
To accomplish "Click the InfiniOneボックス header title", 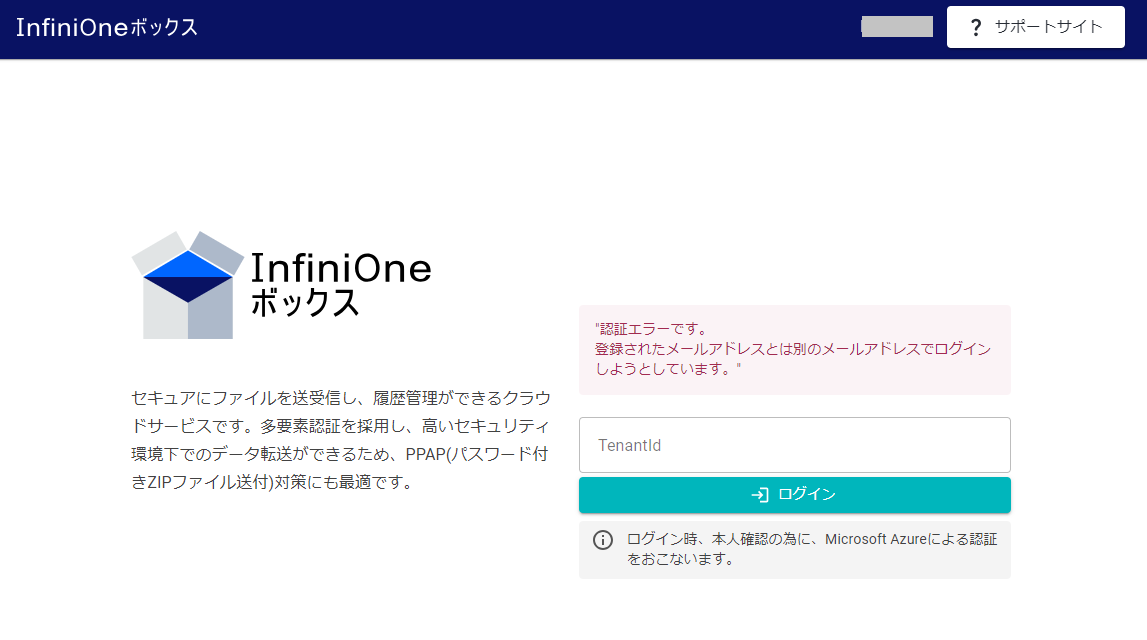I will (107, 28).
